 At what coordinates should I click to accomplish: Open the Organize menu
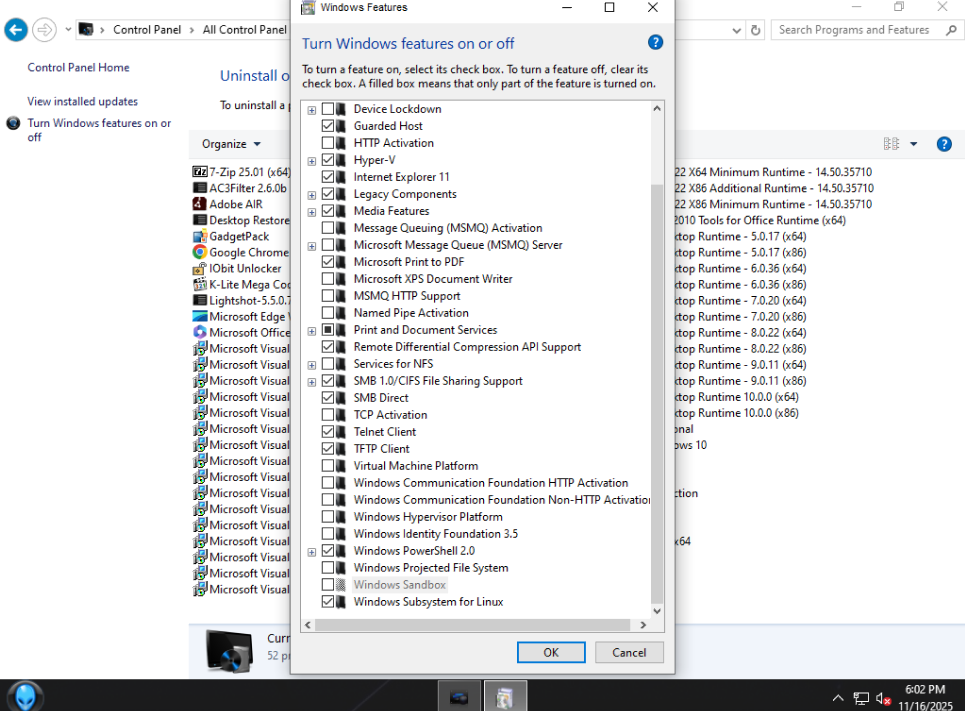(x=231, y=144)
